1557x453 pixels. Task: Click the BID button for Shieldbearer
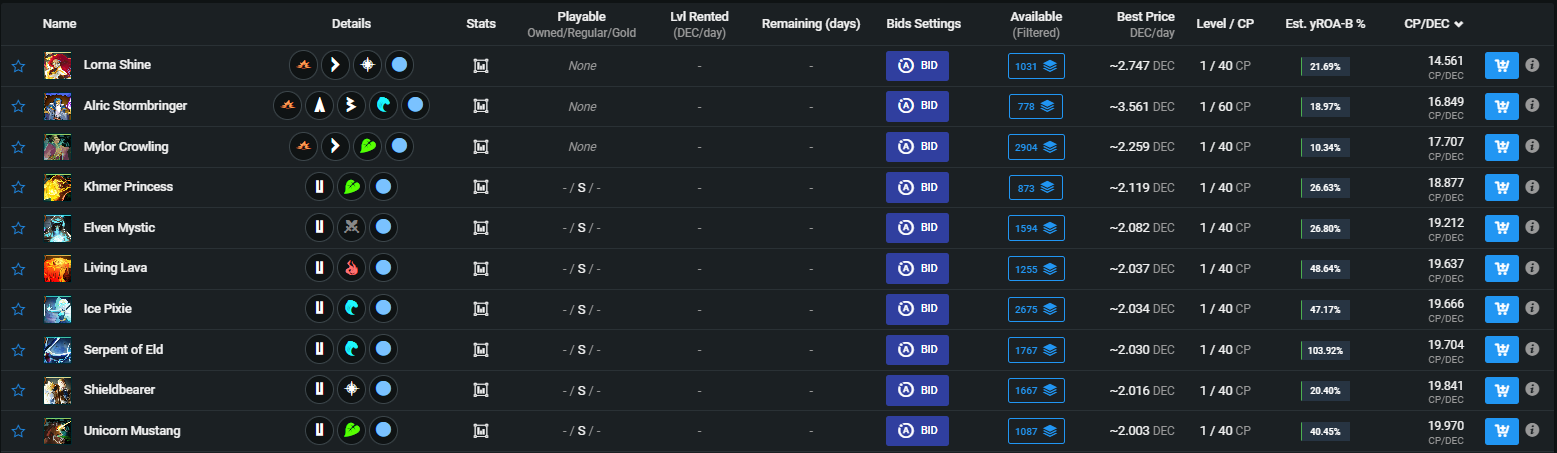point(917,390)
